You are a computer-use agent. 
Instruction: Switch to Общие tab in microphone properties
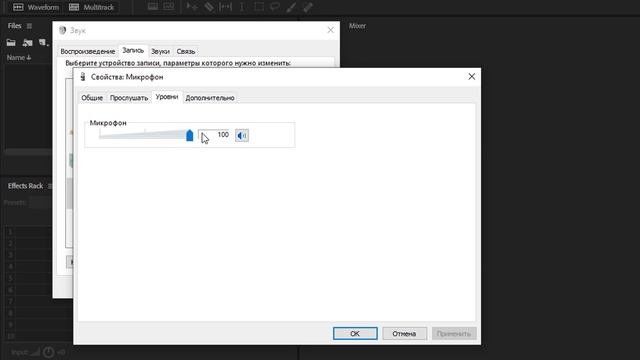pyautogui.click(x=92, y=98)
